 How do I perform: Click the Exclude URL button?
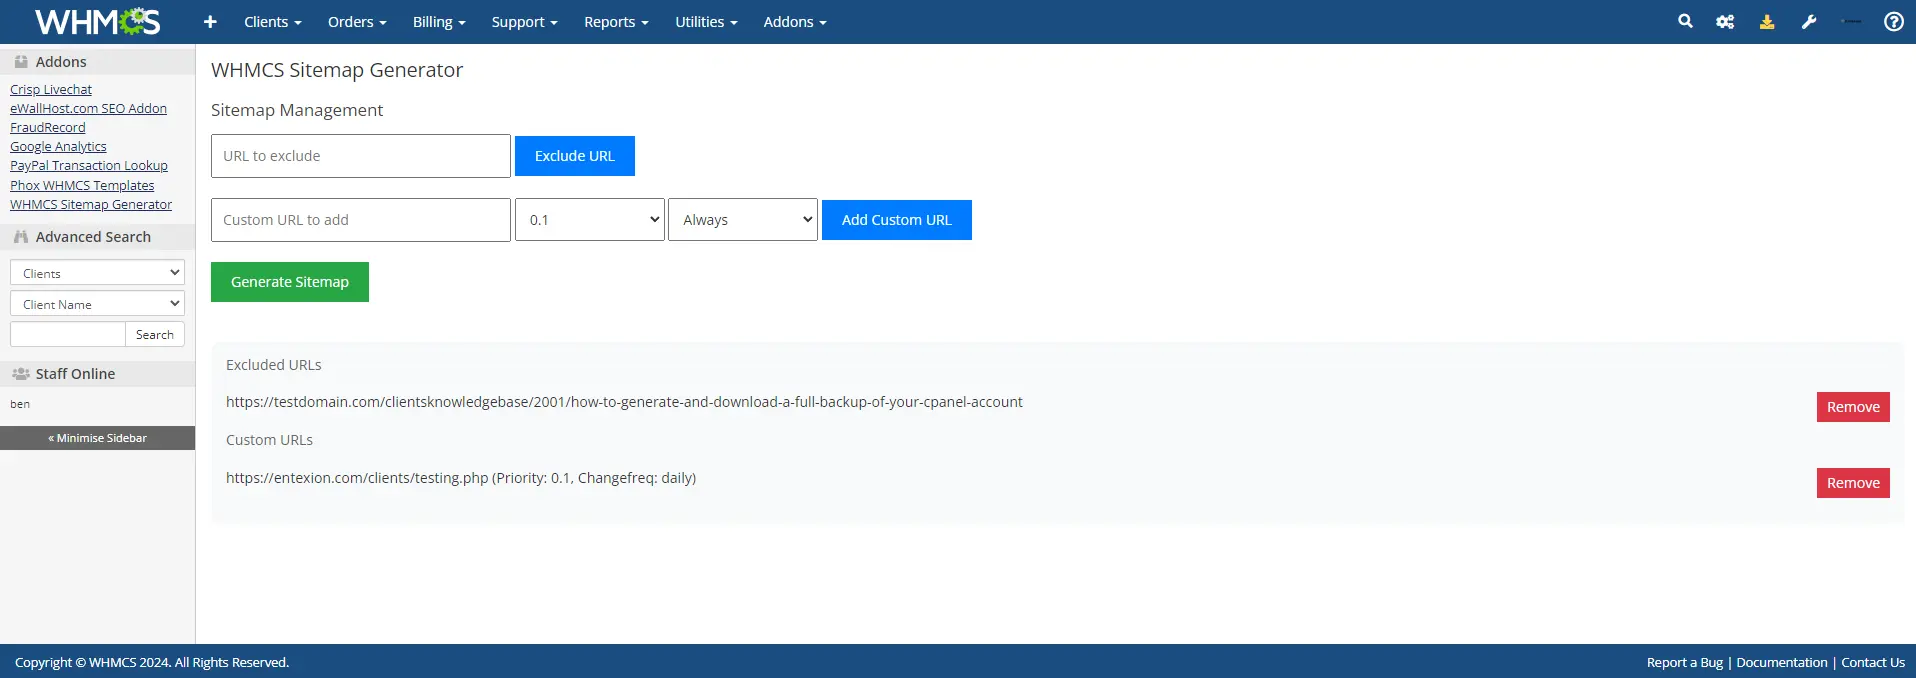tap(575, 156)
